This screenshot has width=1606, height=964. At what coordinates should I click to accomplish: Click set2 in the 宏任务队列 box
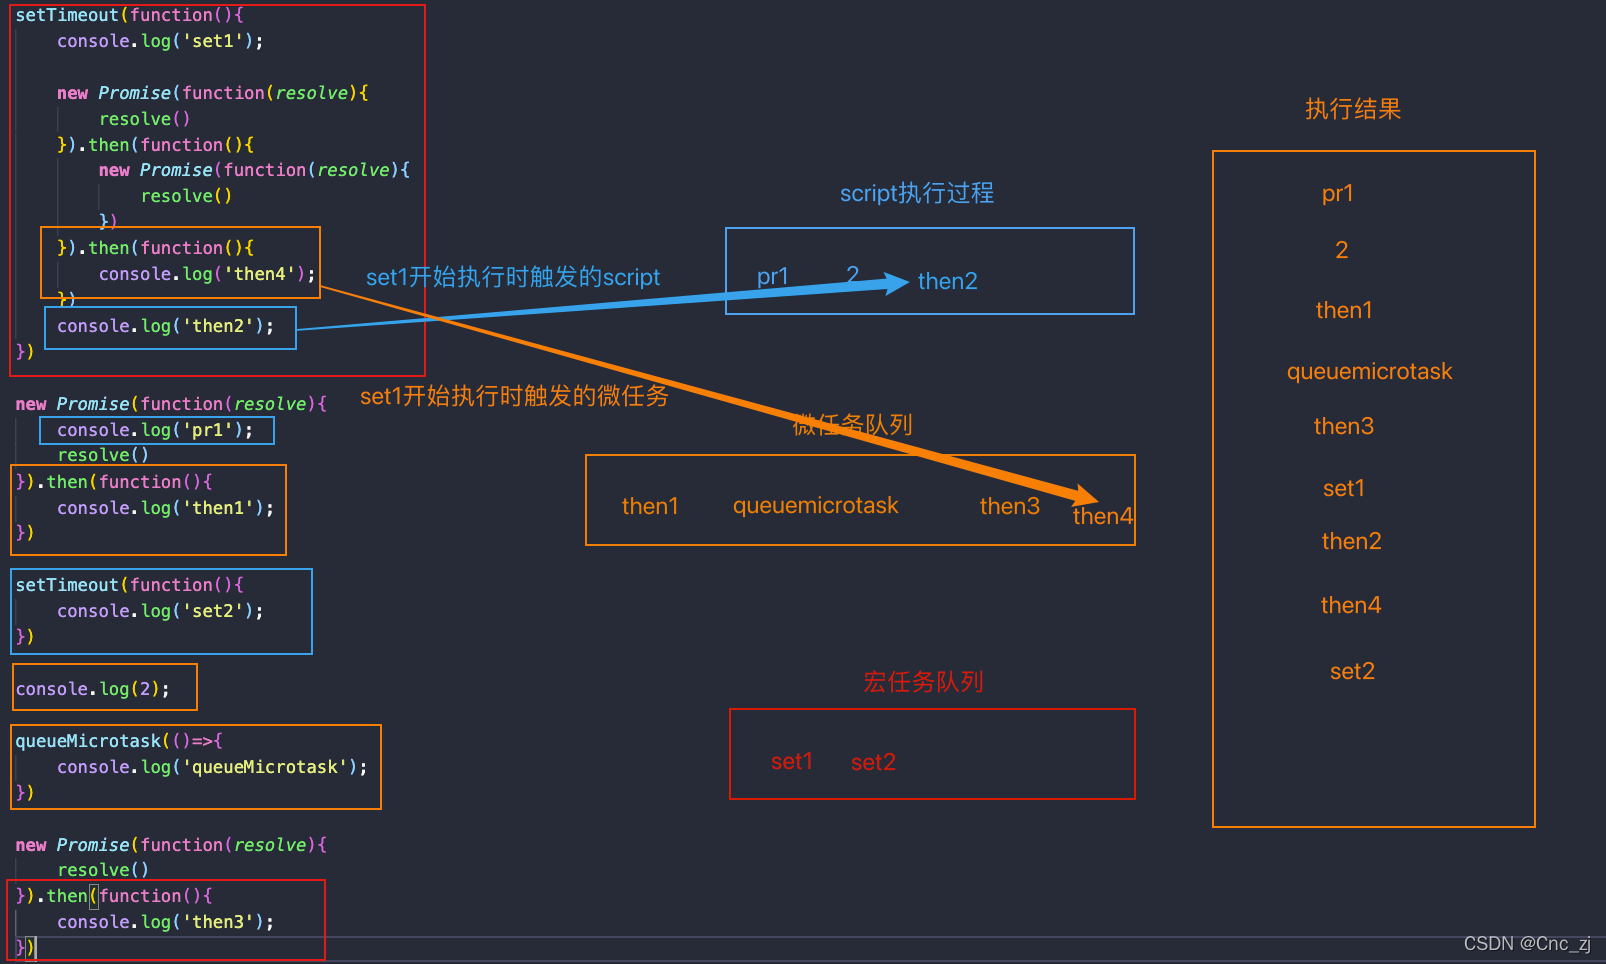point(873,762)
